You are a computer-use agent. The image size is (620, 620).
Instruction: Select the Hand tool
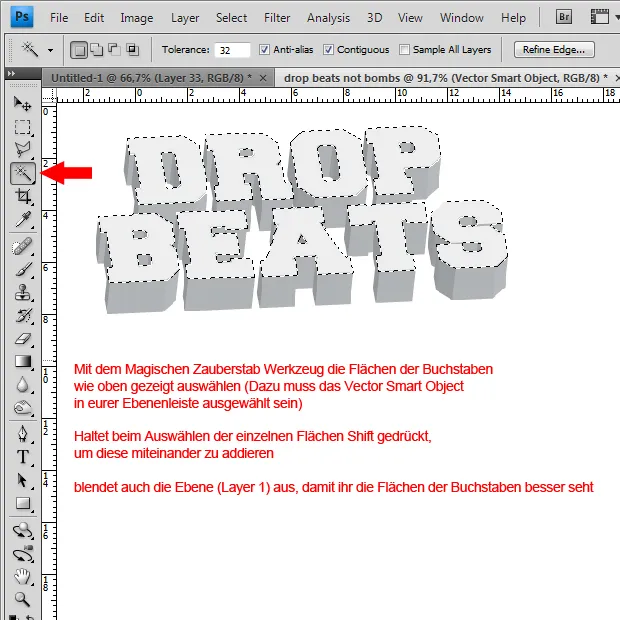click(22, 577)
